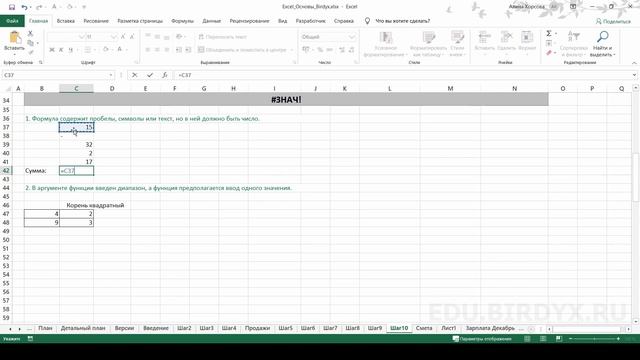Screen dimensions: 640x360
Task: Switch to Формулы ribbon tab
Action: pyautogui.click(x=182, y=21)
